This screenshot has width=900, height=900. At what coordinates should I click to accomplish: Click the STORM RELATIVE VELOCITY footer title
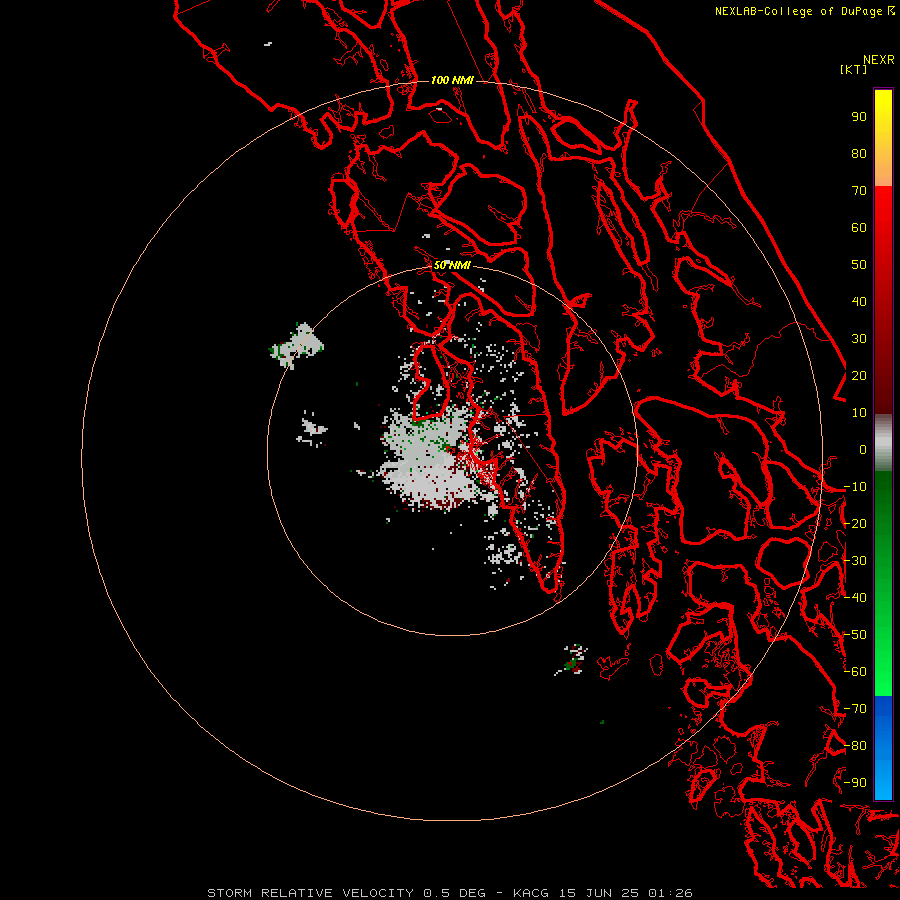click(x=310, y=893)
